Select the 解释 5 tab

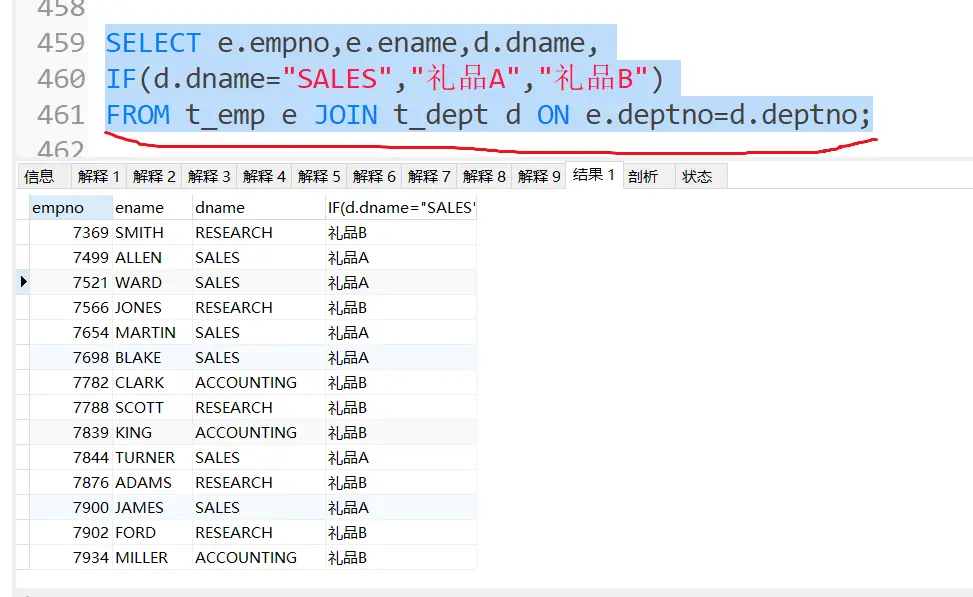click(x=318, y=177)
